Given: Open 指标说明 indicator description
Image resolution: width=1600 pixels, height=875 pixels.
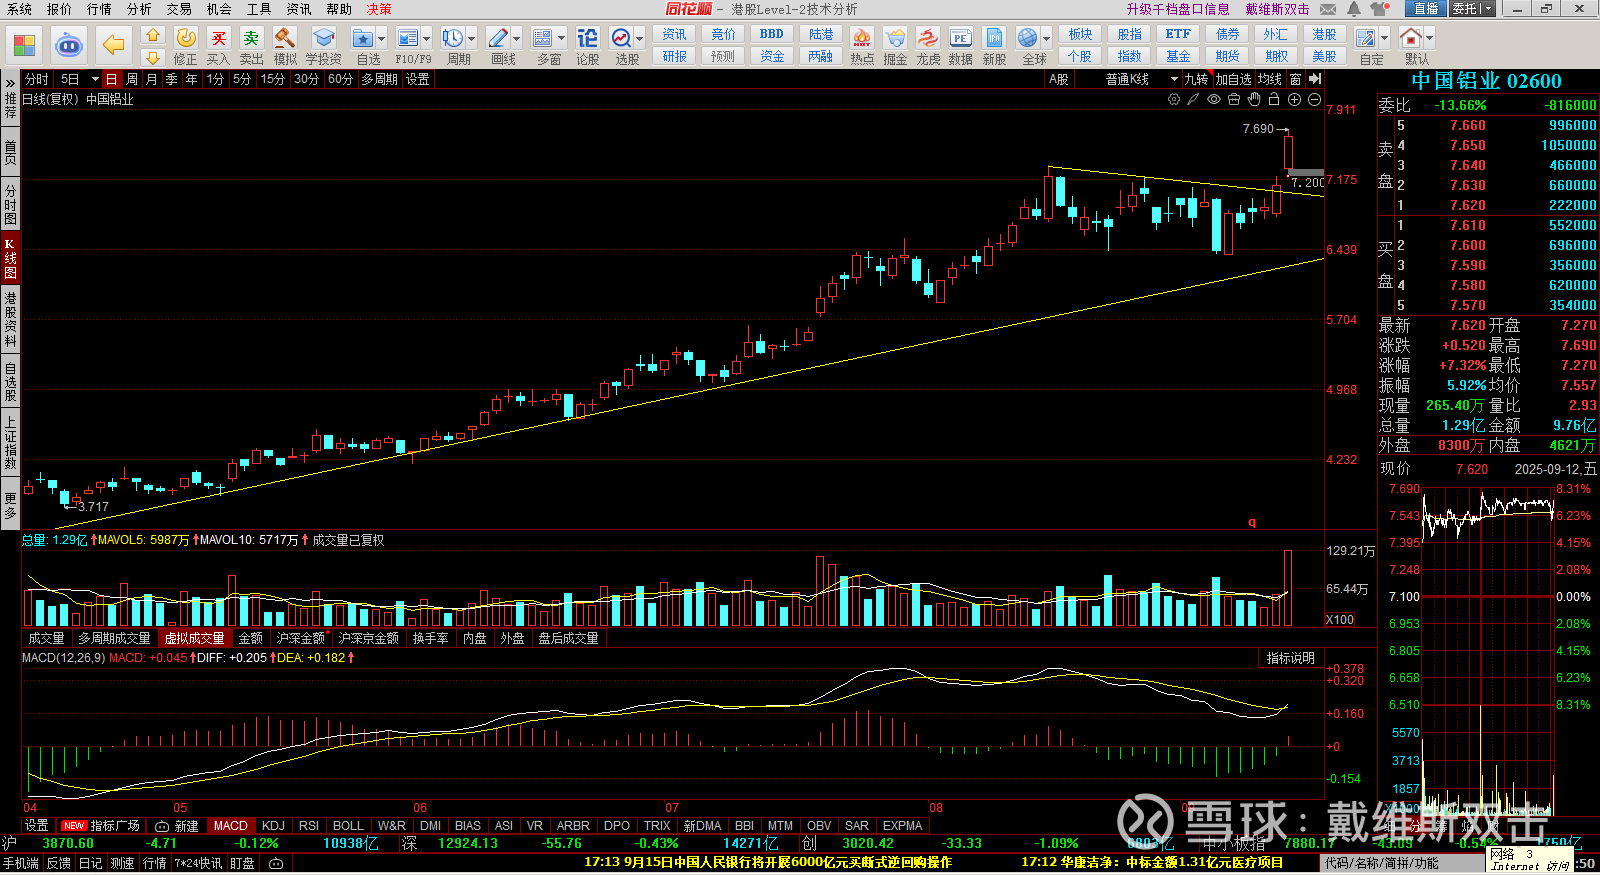Looking at the screenshot, I should click(1290, 658).
